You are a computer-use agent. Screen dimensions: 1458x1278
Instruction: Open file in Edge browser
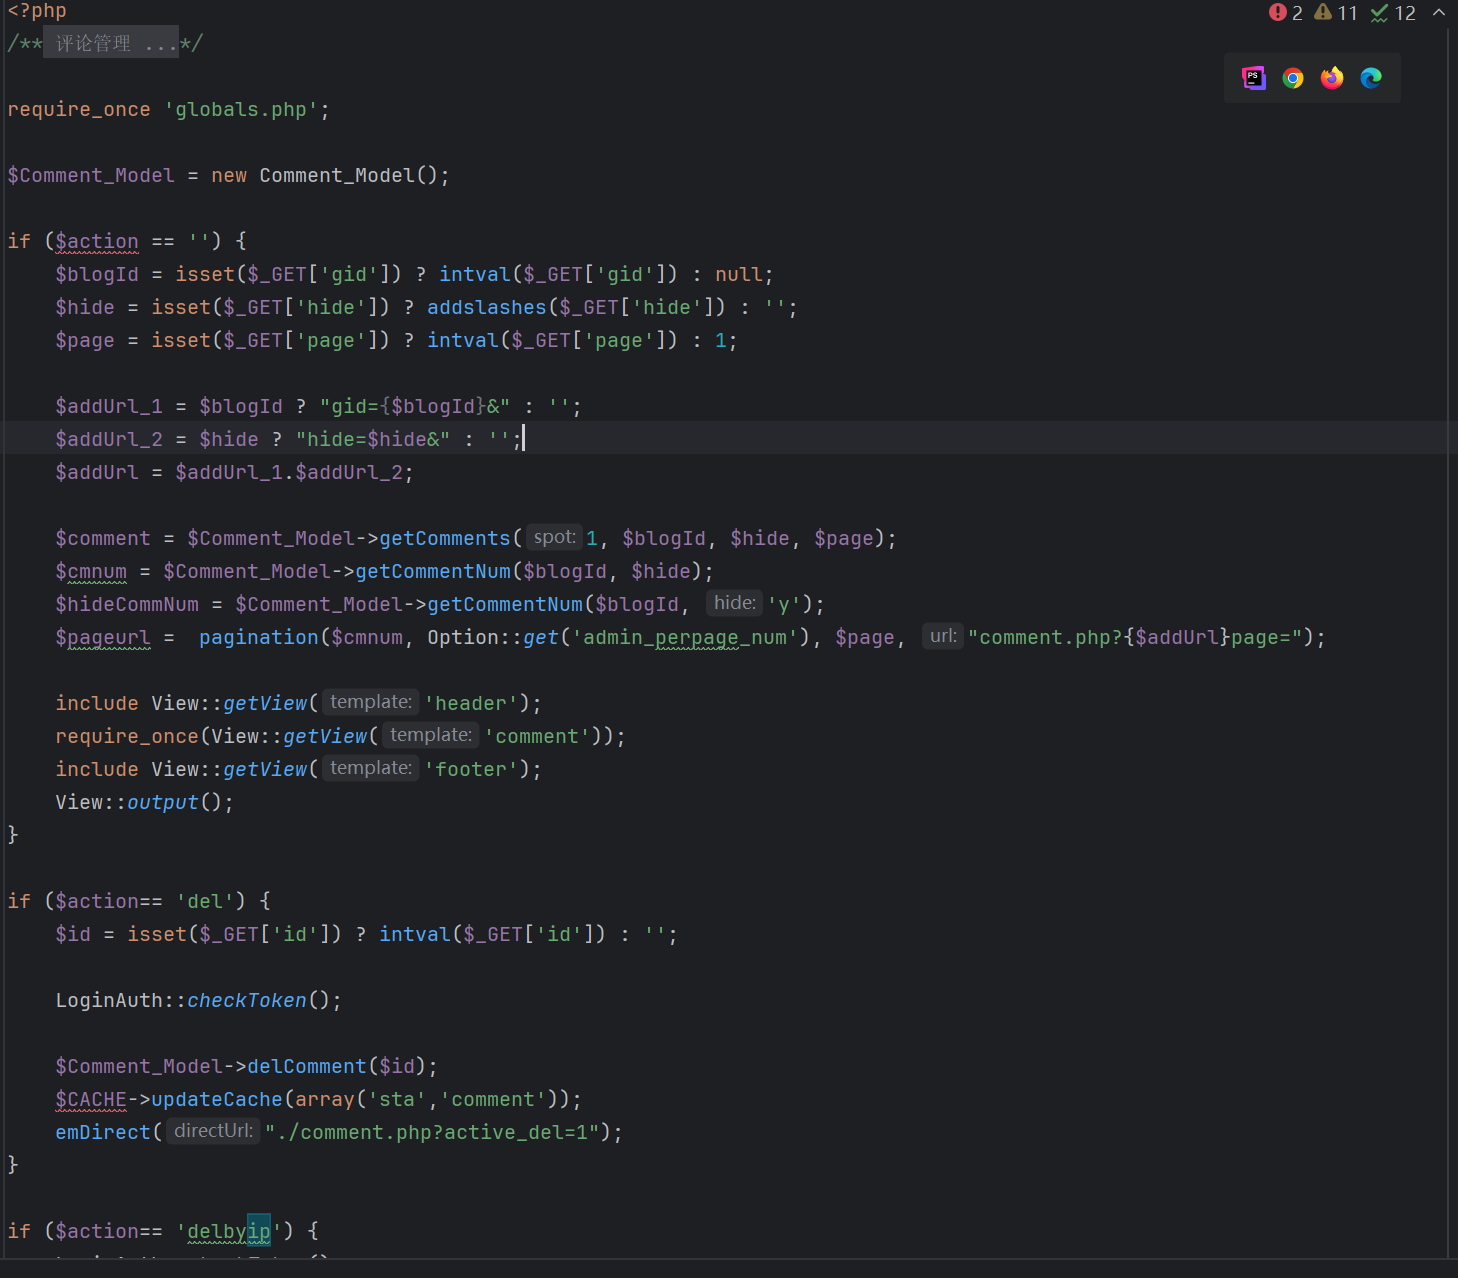point(1371,78)
